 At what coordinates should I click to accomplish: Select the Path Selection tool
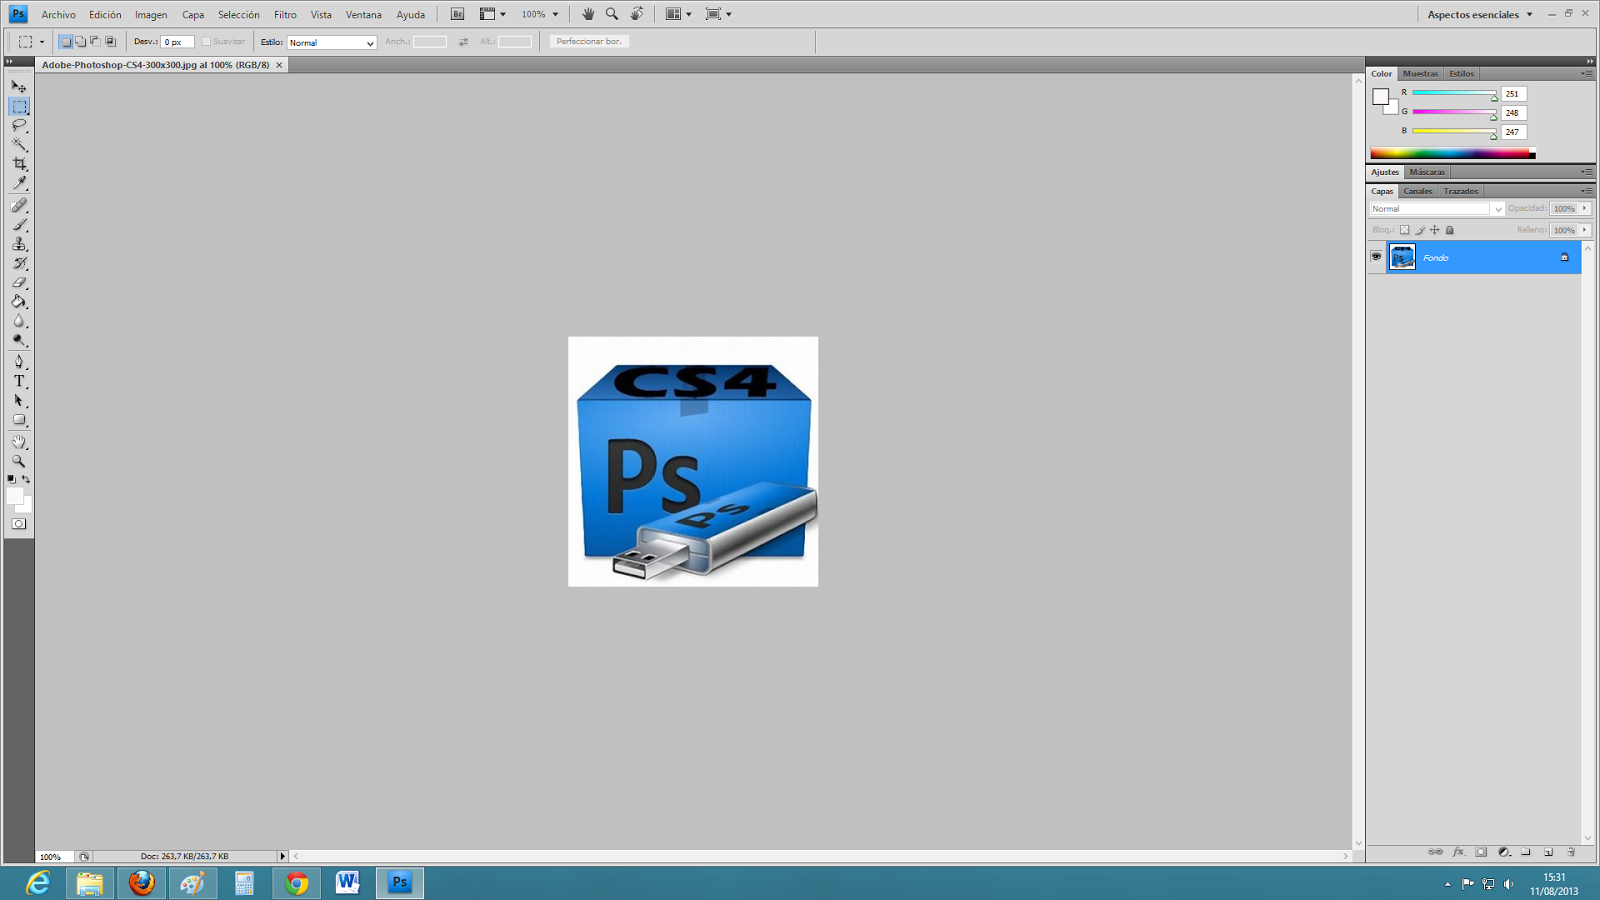point(19,401)
